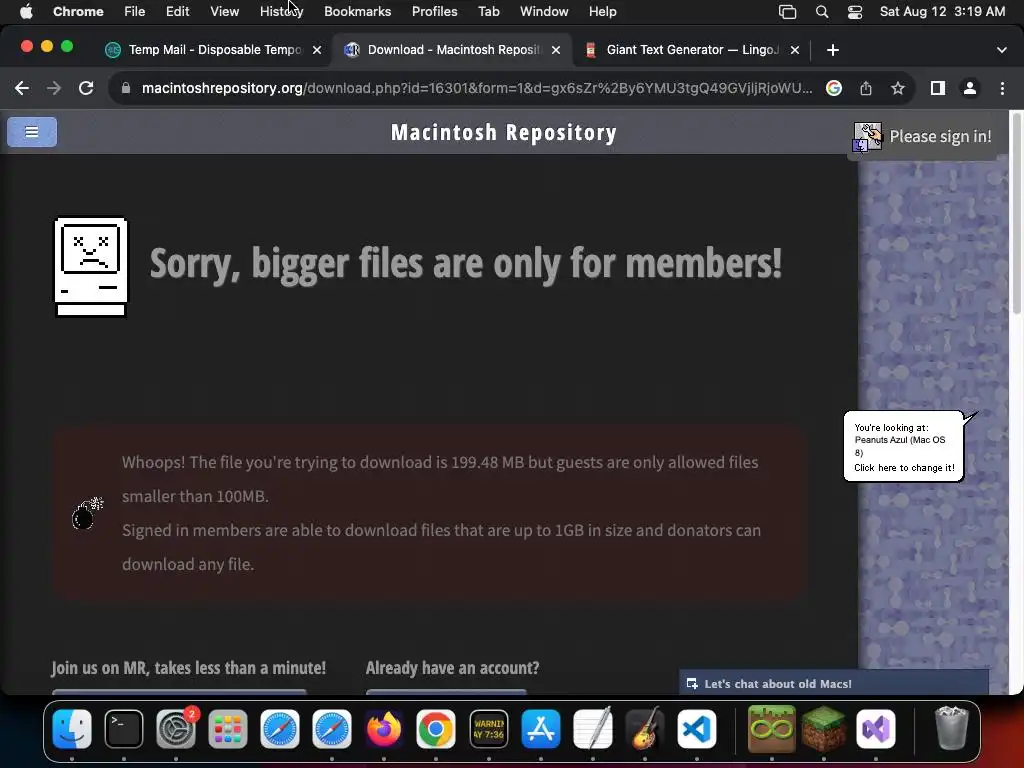Click the address bar URL field
1024x768 pixels.
(x=477, y=88)
